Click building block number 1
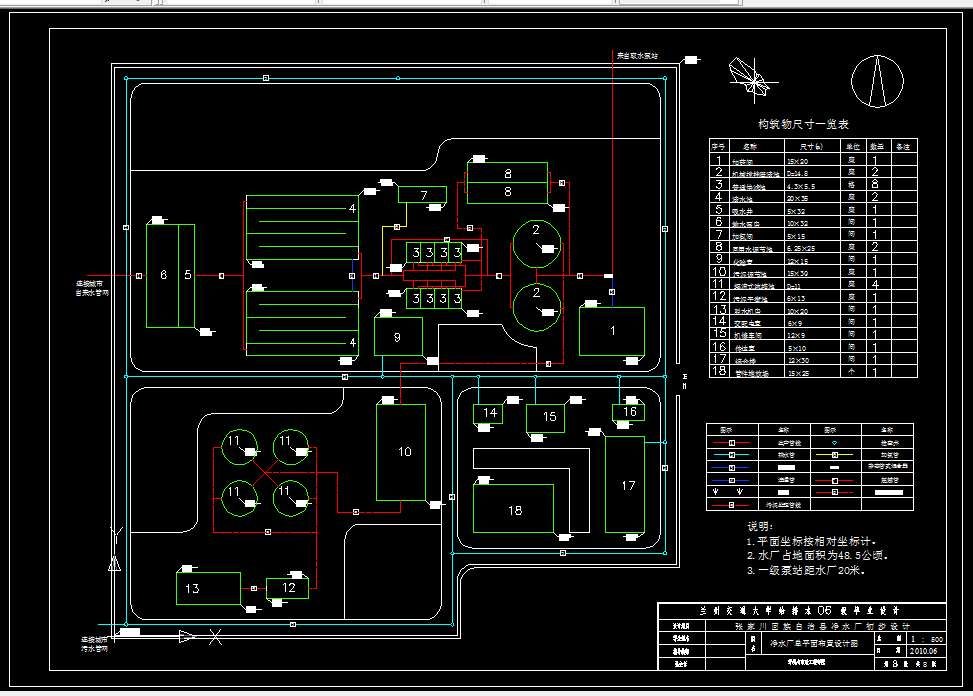Image resolution: width=973 pixels, height=696 pixels. pyautogui.click(x=612, y=331)
